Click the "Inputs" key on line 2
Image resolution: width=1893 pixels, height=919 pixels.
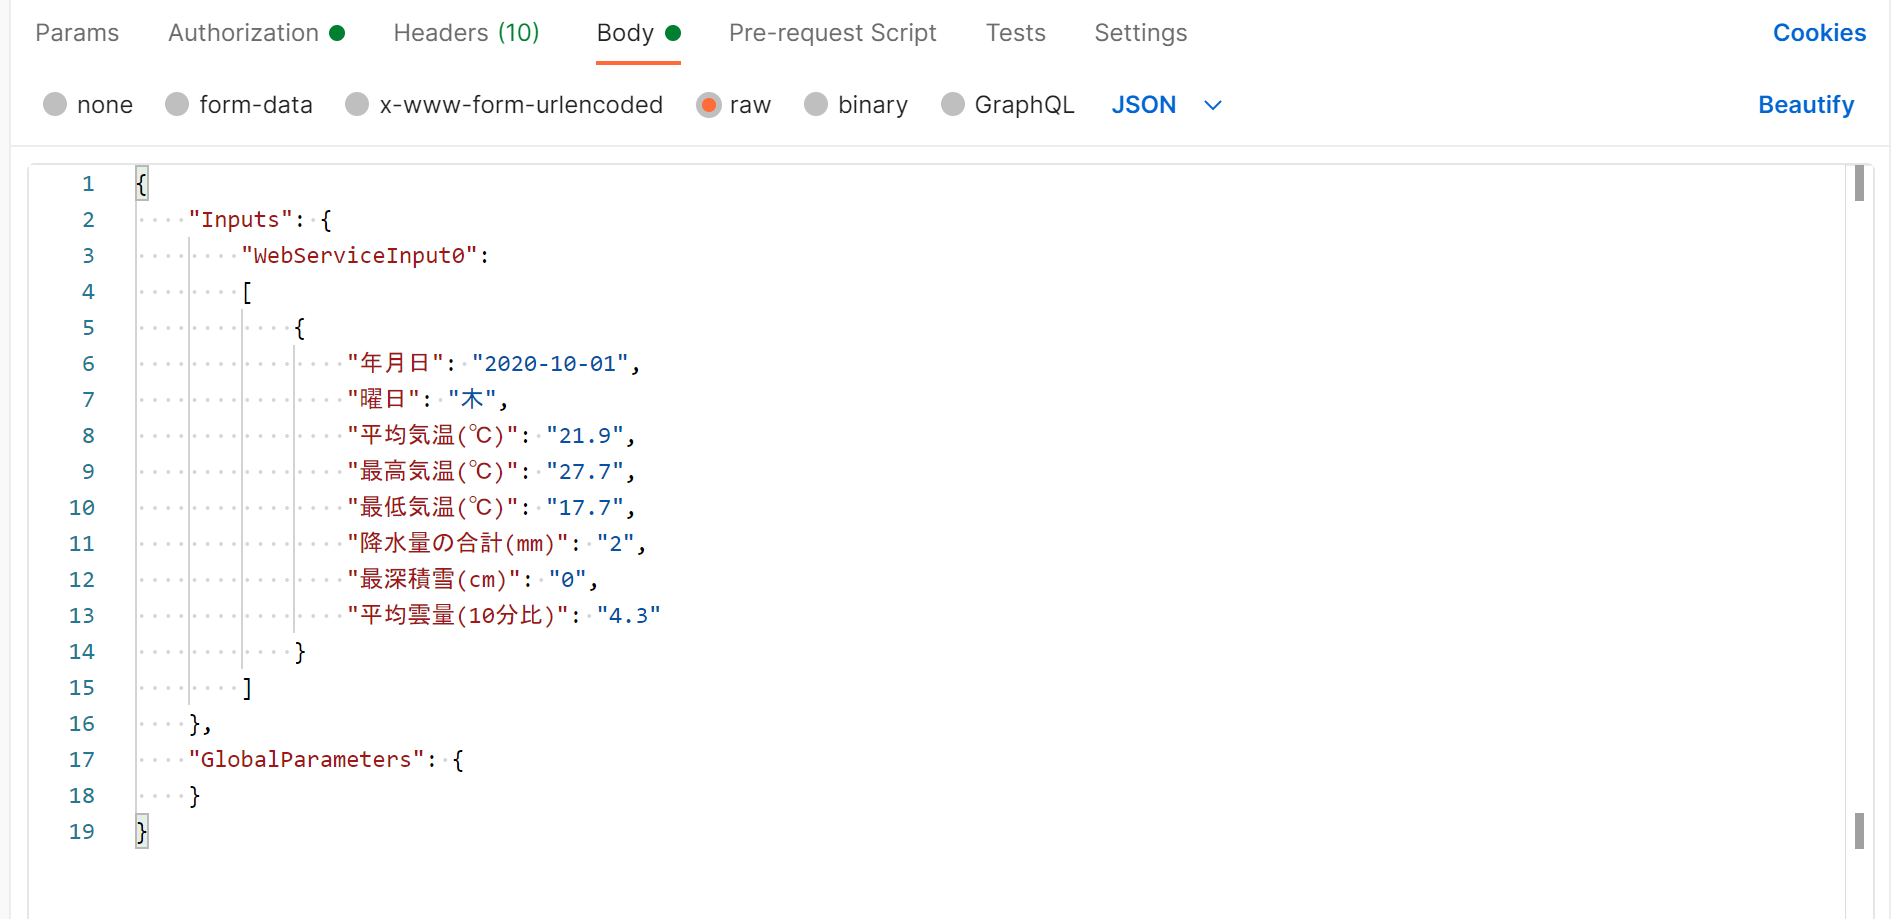240,220
